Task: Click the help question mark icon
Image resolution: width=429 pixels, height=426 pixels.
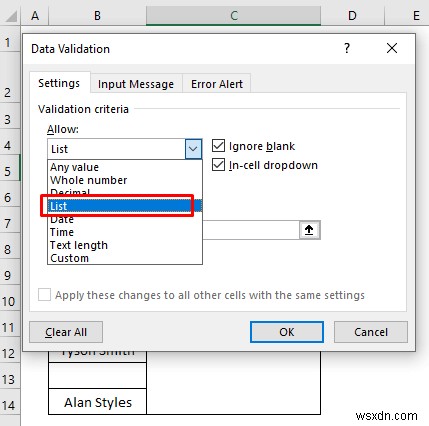Action: [x=347, y=49]
